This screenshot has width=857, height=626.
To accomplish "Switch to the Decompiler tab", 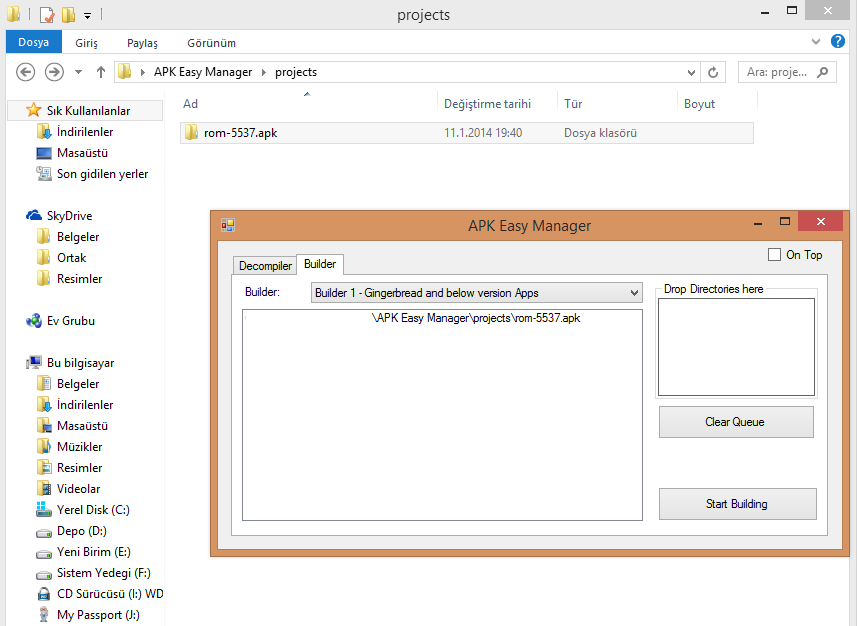I will point(265,266).
